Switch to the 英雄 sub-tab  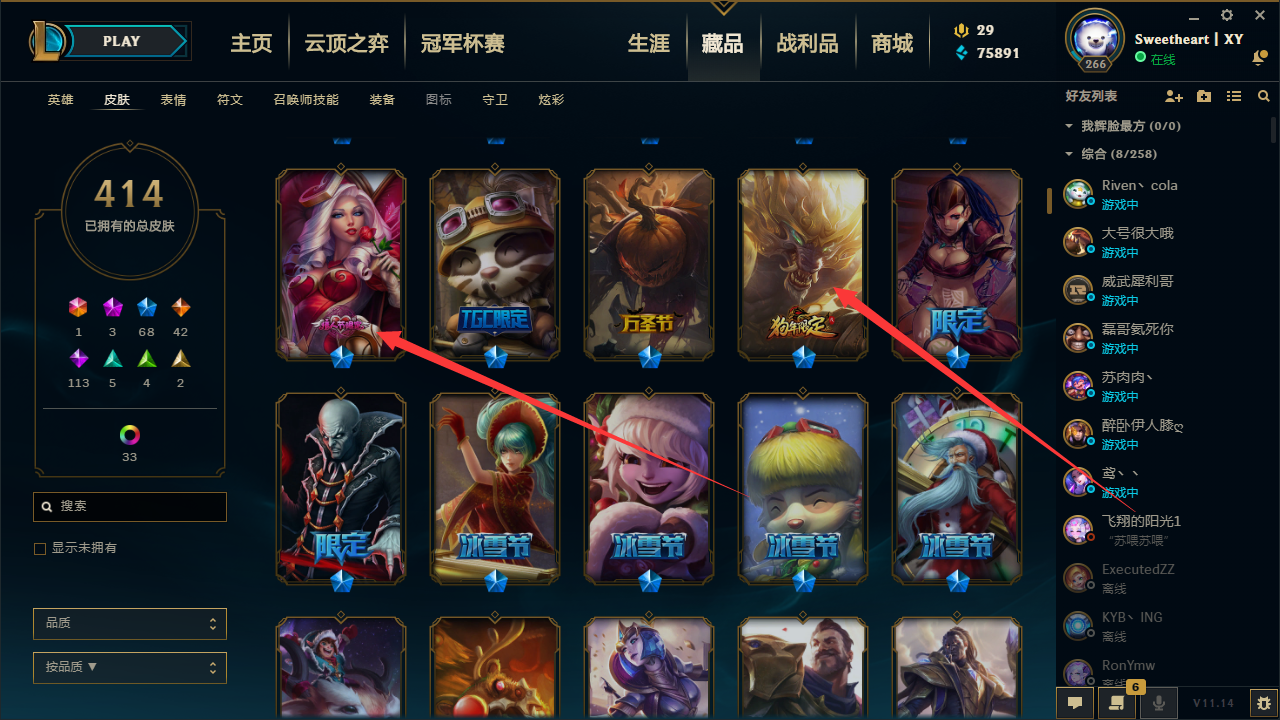pyautogui.click(x=61, y=100)
